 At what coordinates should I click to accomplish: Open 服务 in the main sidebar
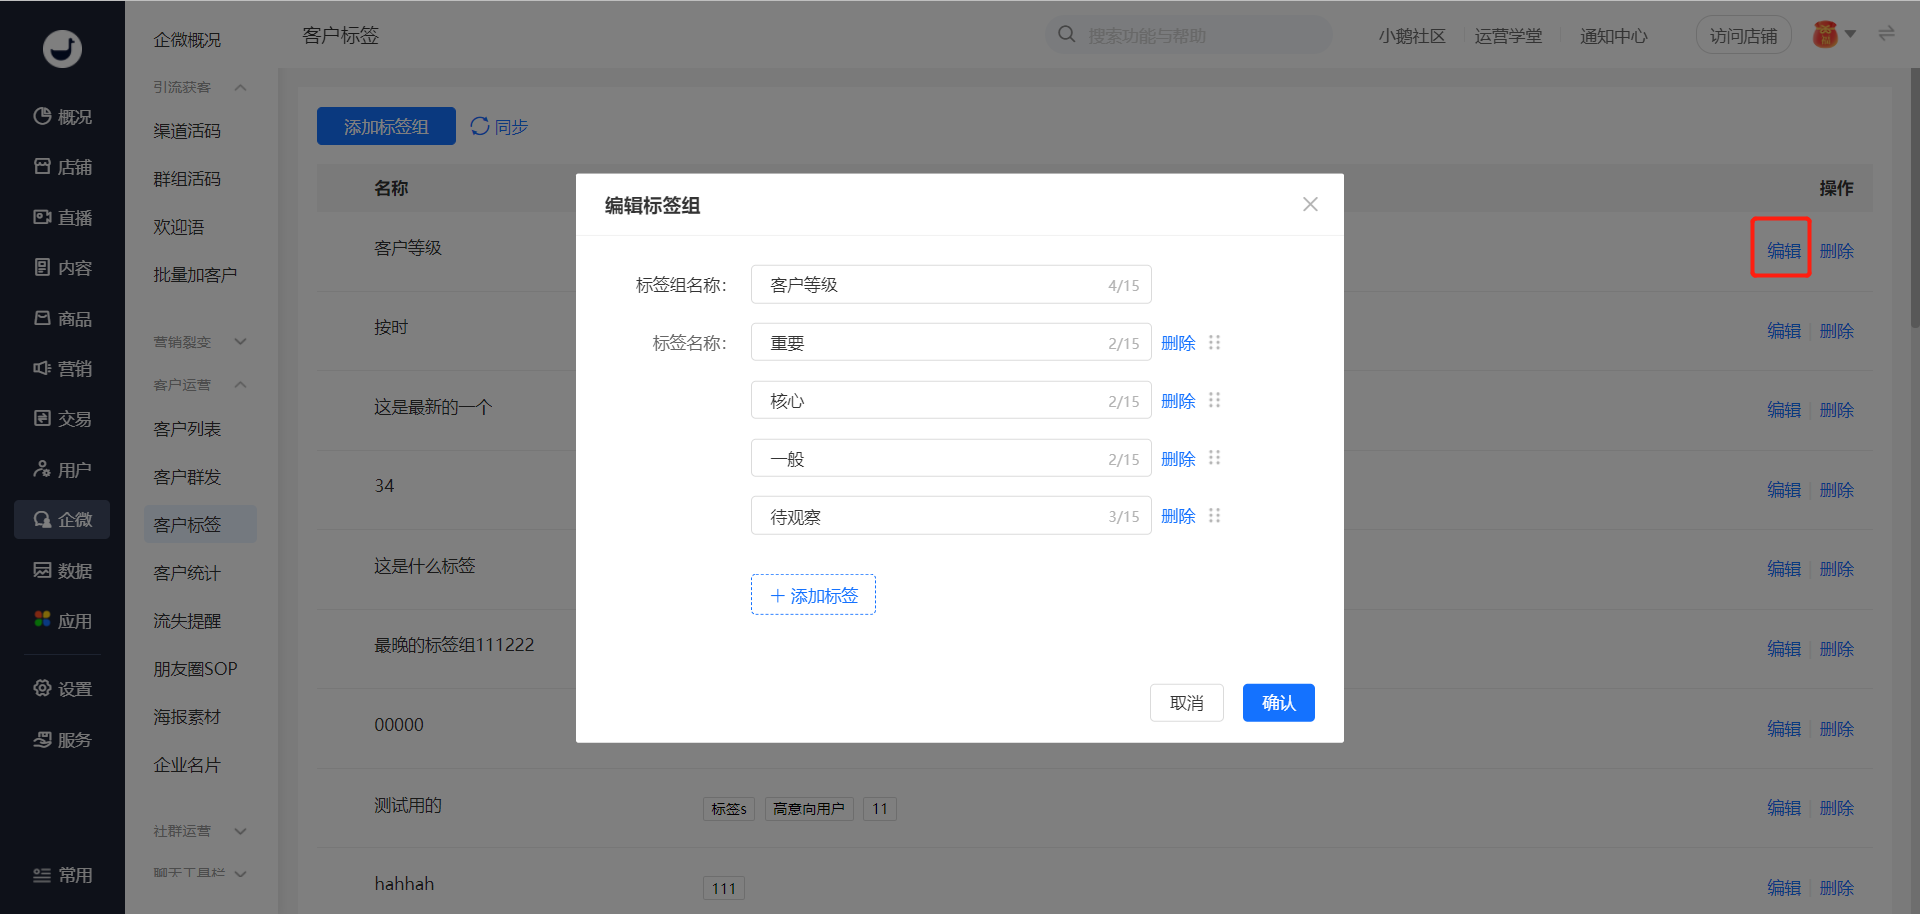click(62, 740)
